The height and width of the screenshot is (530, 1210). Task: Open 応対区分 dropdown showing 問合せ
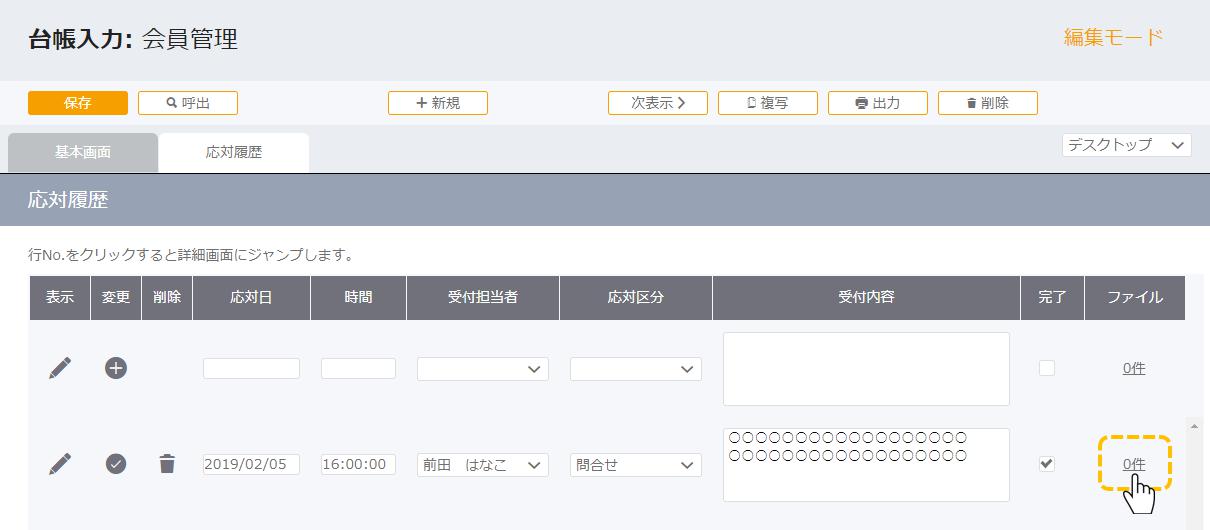tap(636, 465)
